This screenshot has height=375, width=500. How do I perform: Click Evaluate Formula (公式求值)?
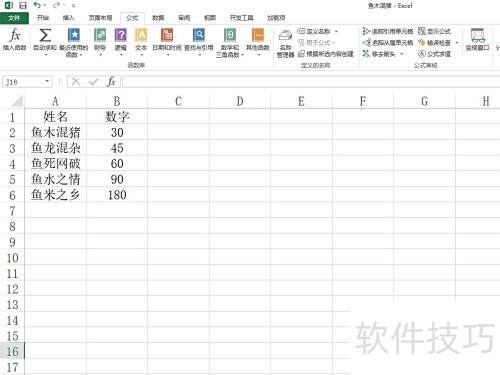pos(434,54)
